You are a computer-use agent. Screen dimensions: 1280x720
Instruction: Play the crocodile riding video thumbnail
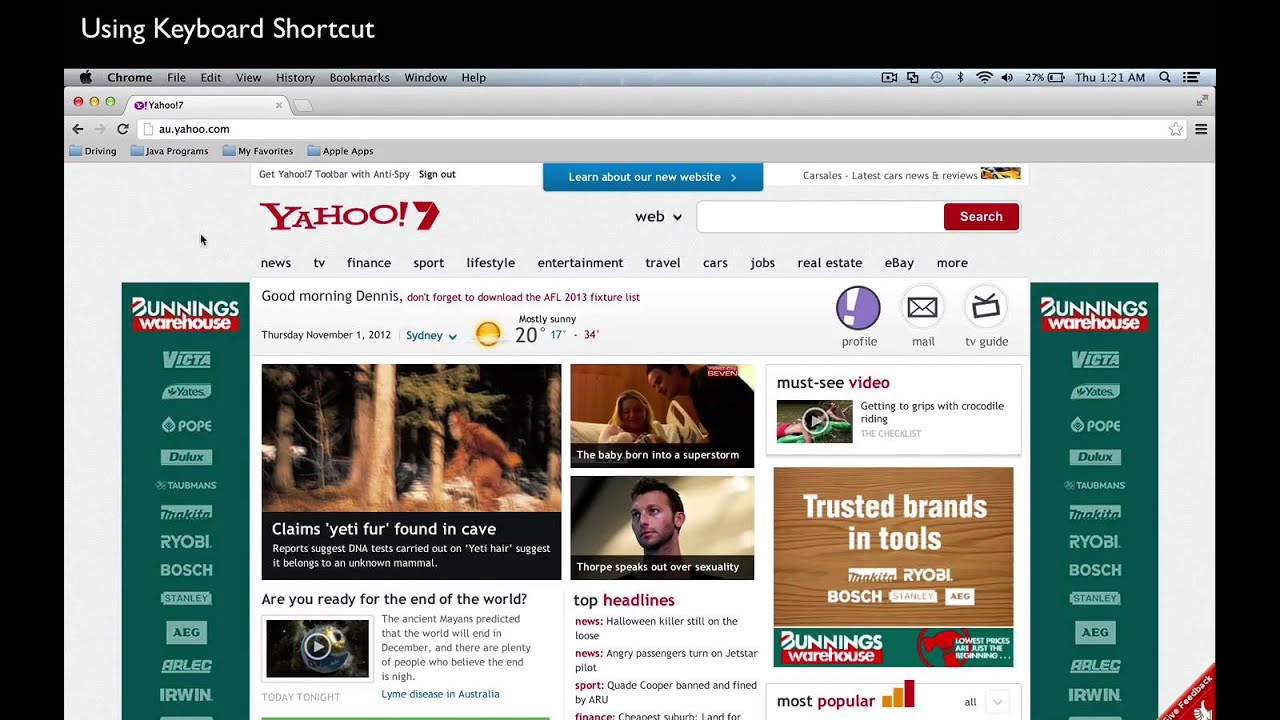tap(814, 421)
